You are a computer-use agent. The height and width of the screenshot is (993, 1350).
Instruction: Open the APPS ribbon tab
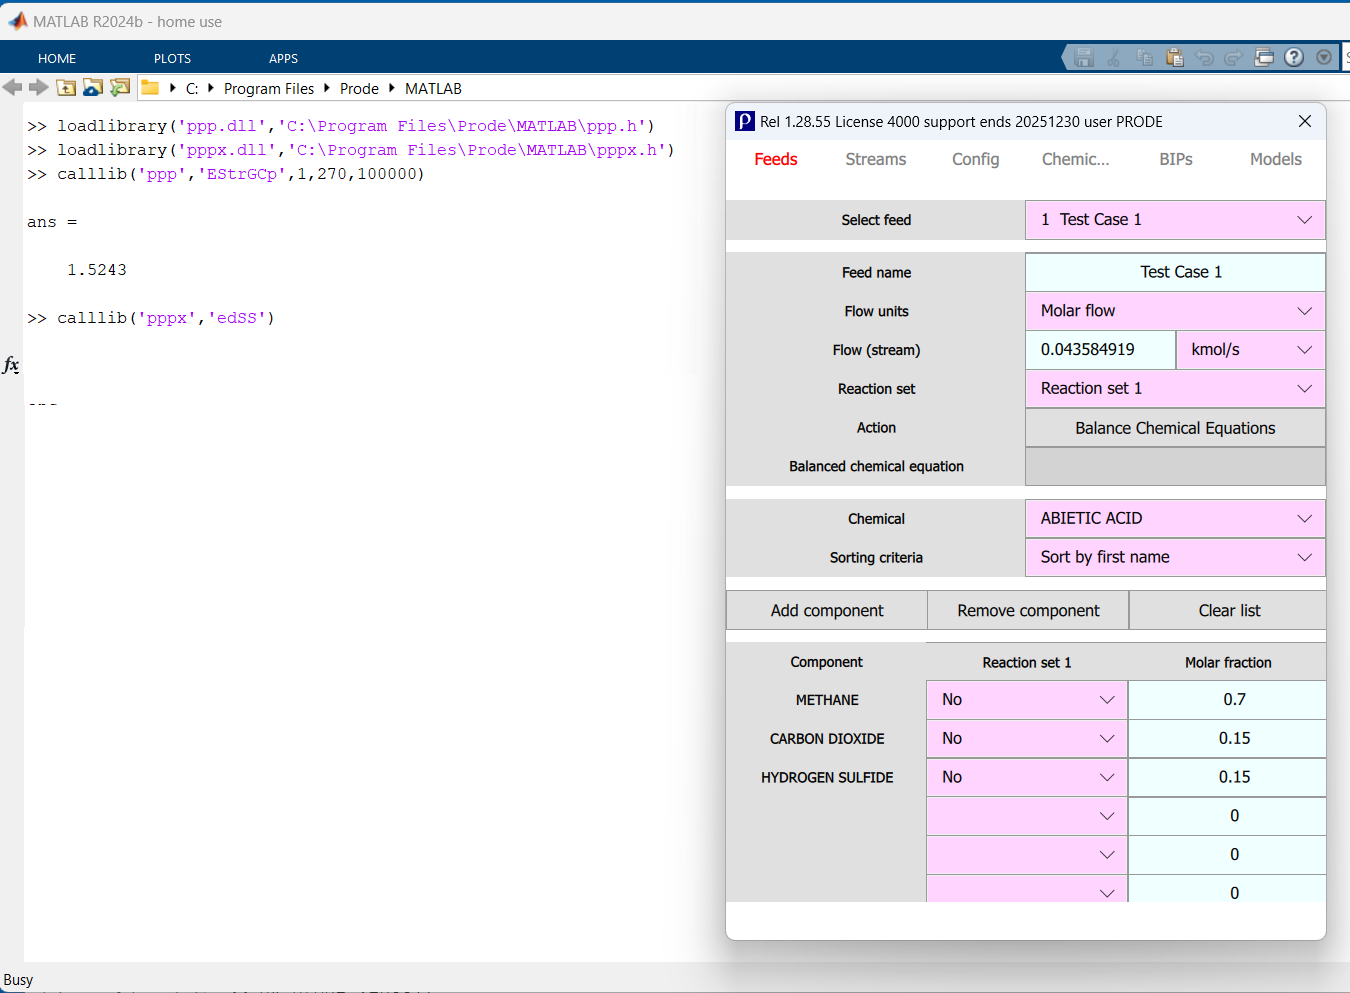click(284, 58)
